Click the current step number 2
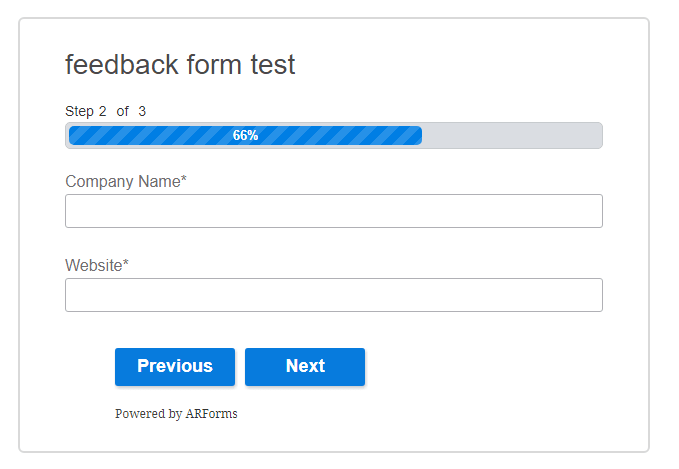This screenshot has width=679, height=469. pyautogui.click(x=103, y=111)
